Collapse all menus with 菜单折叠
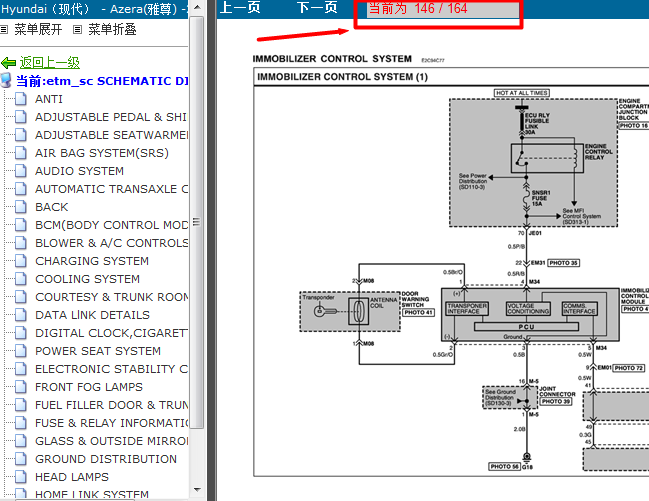Viewport: 649px width, 501px height. (x=112, y=29)
